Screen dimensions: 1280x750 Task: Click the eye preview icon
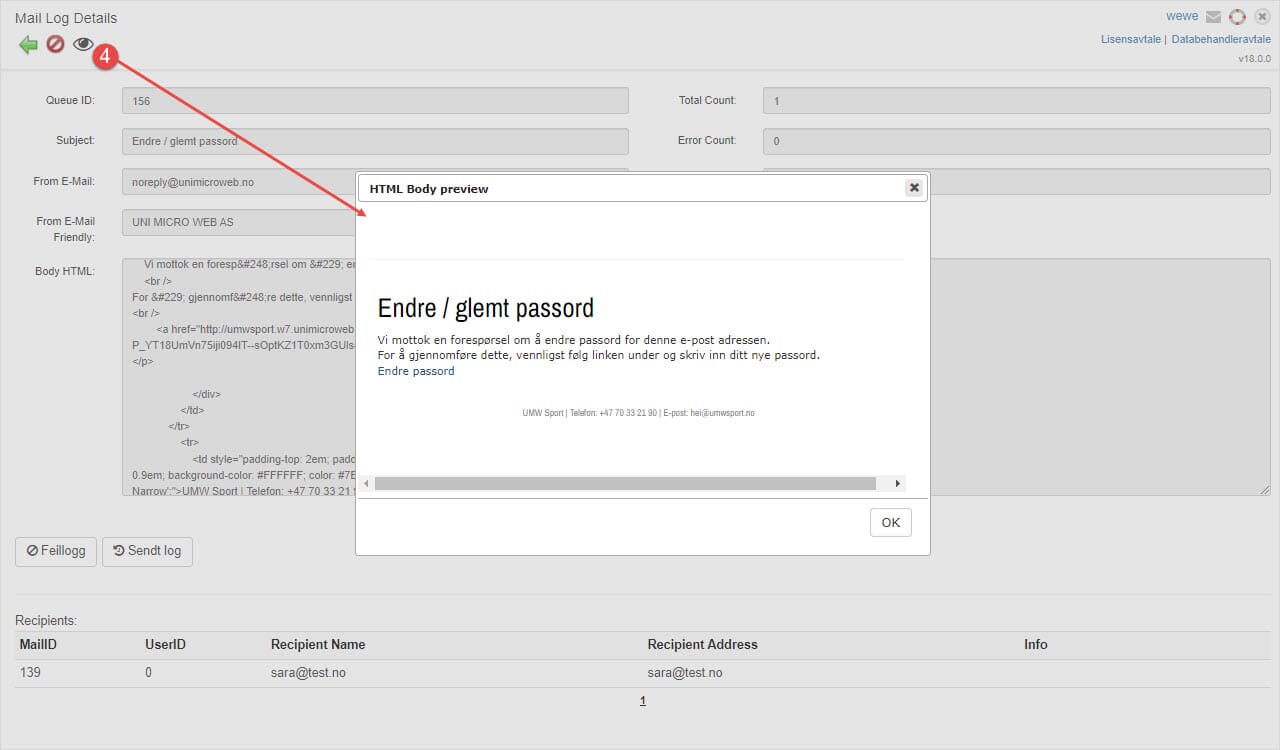point(83,44)
